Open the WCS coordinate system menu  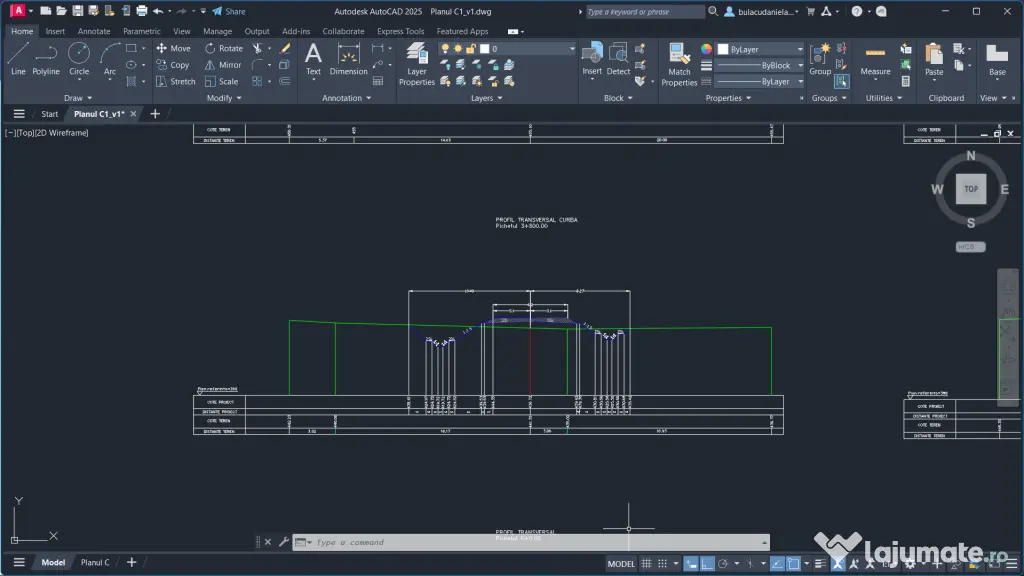(970, 247)
